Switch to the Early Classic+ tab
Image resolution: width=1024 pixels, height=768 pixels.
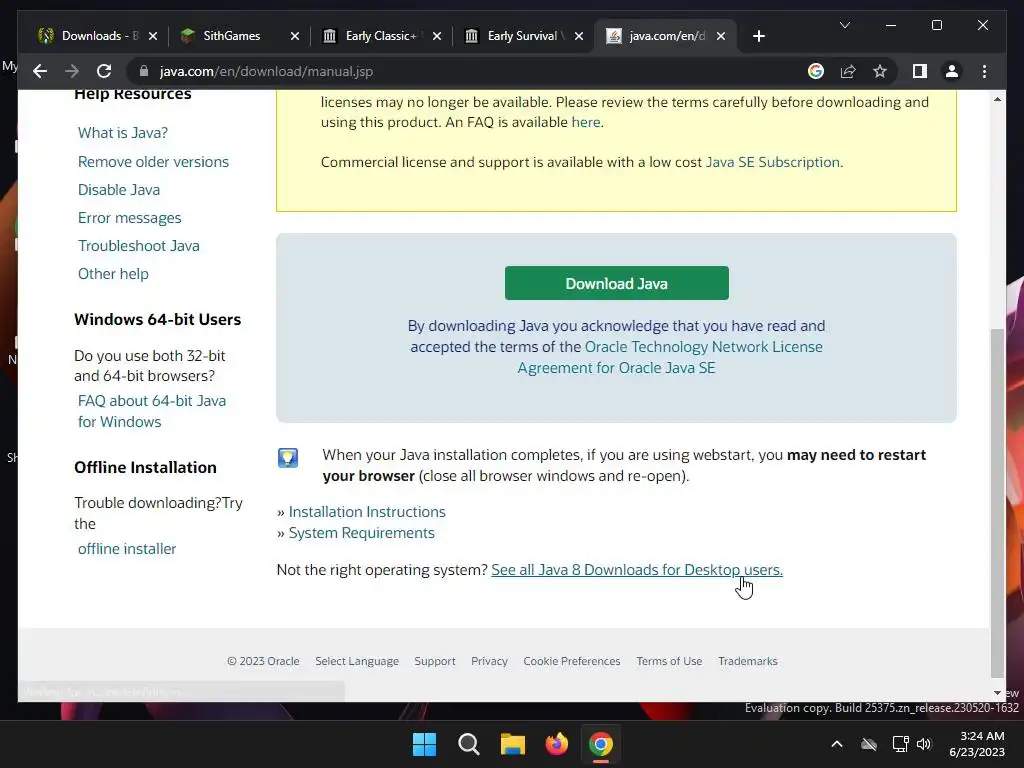pos(381,36)
